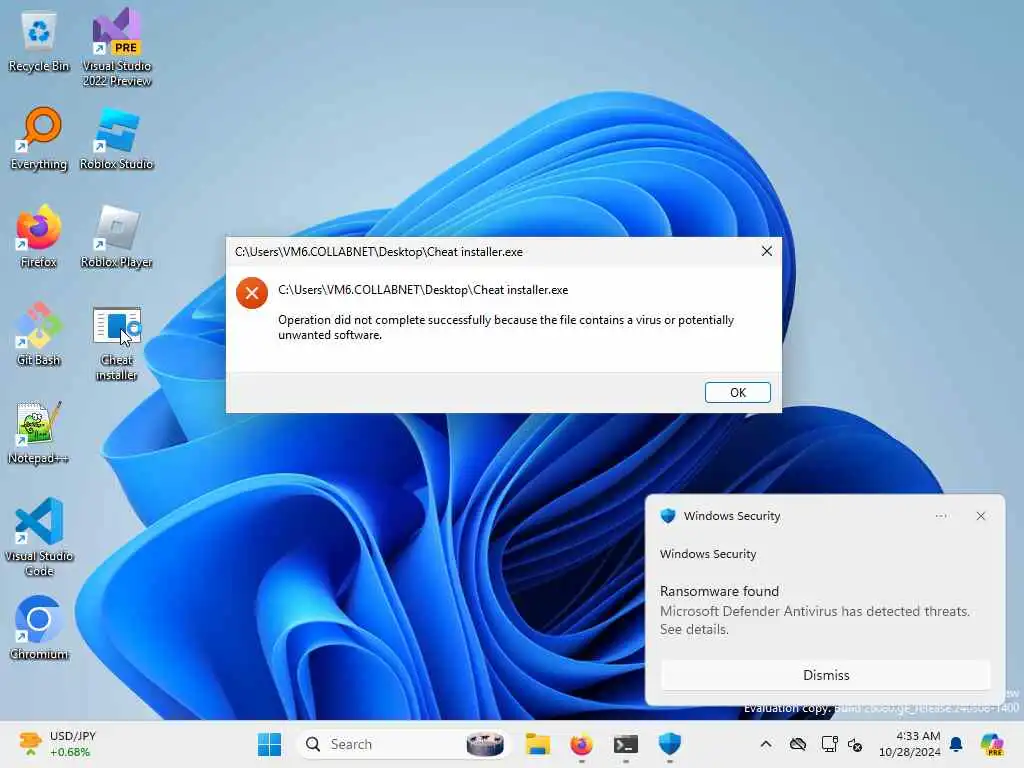The height and width of the screenshot is (768, 1024).
Task: Click the search highlight image in Search box
Action: click(485, 744)
